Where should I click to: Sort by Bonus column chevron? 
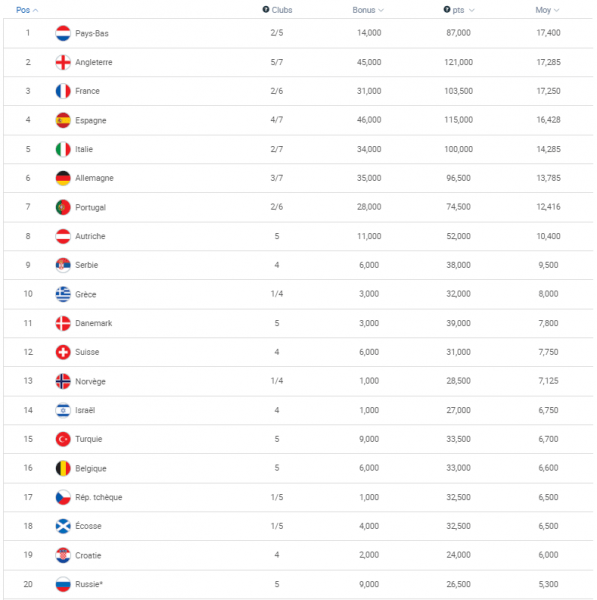pyautogui.click(x=381, y=10)
